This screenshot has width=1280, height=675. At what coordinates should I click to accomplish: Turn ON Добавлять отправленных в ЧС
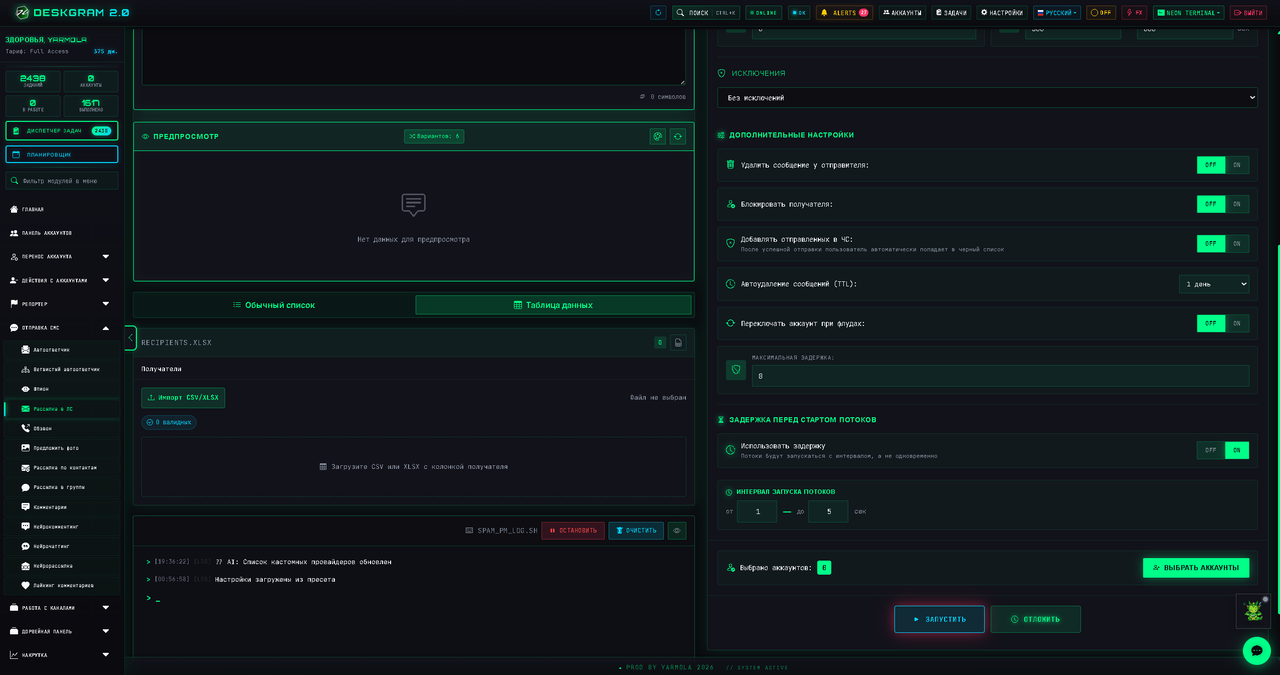tap(1237, 243)
